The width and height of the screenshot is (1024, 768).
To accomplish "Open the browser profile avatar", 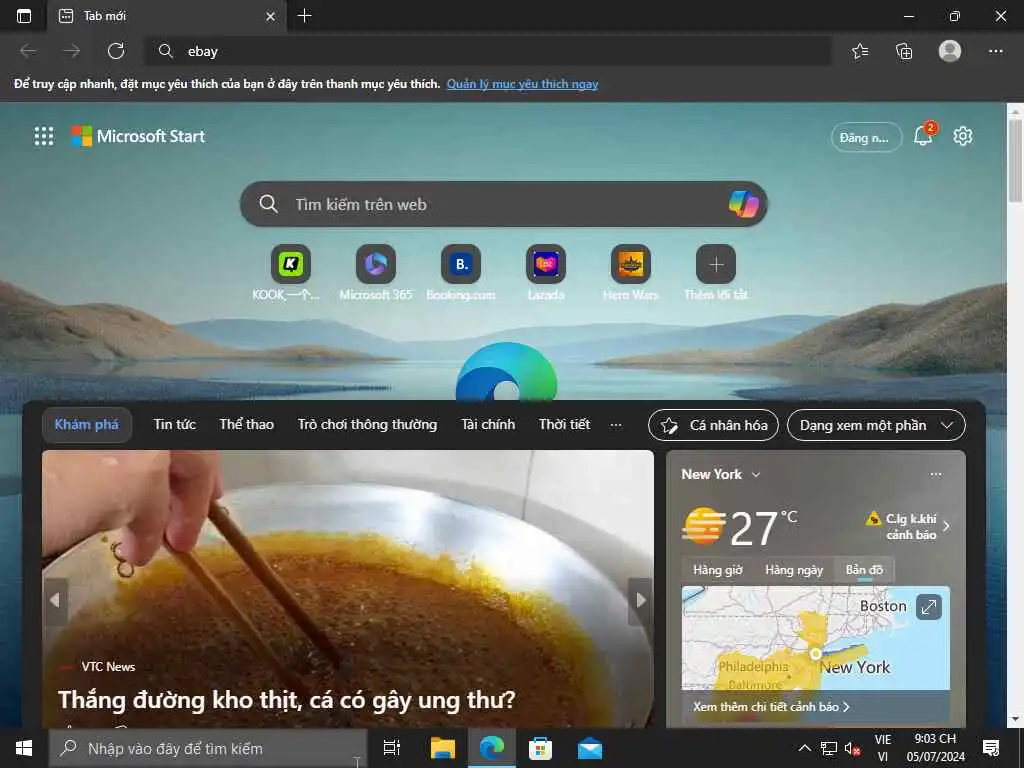I will (950, 51).
